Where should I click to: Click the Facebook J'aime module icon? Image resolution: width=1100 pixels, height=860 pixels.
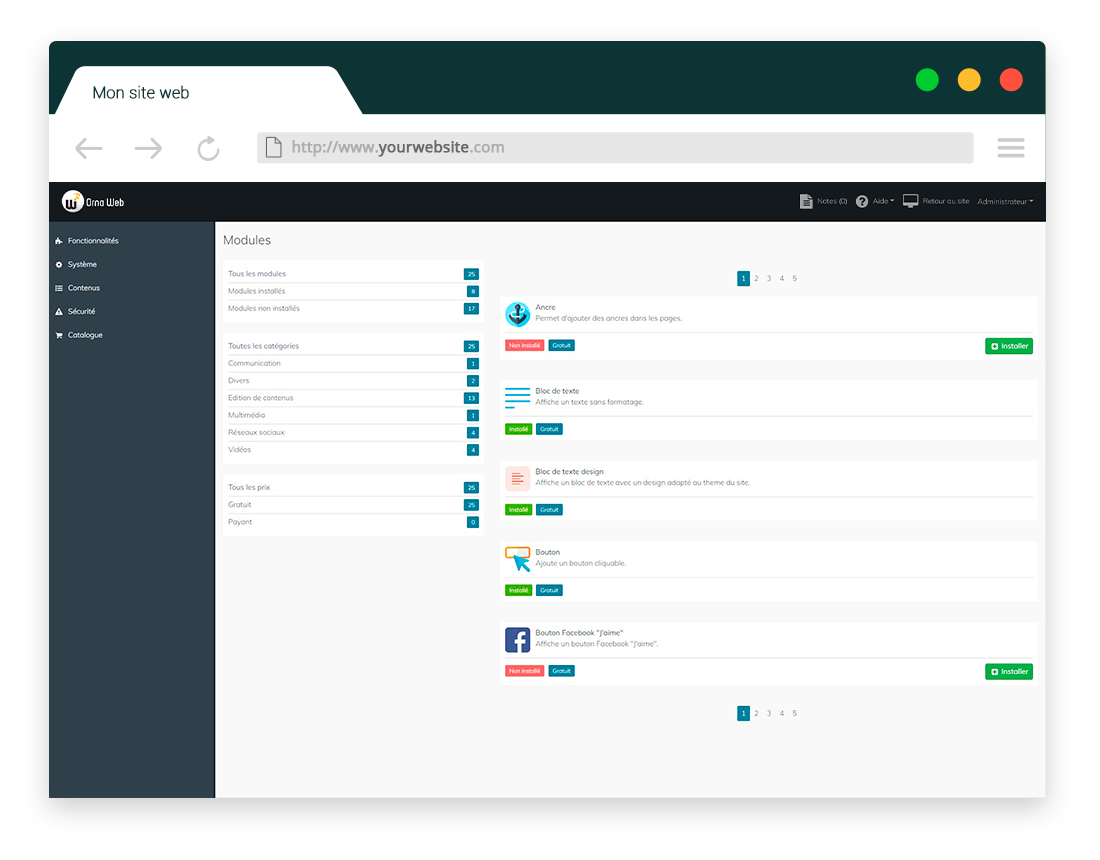click(x=518, y=640)
